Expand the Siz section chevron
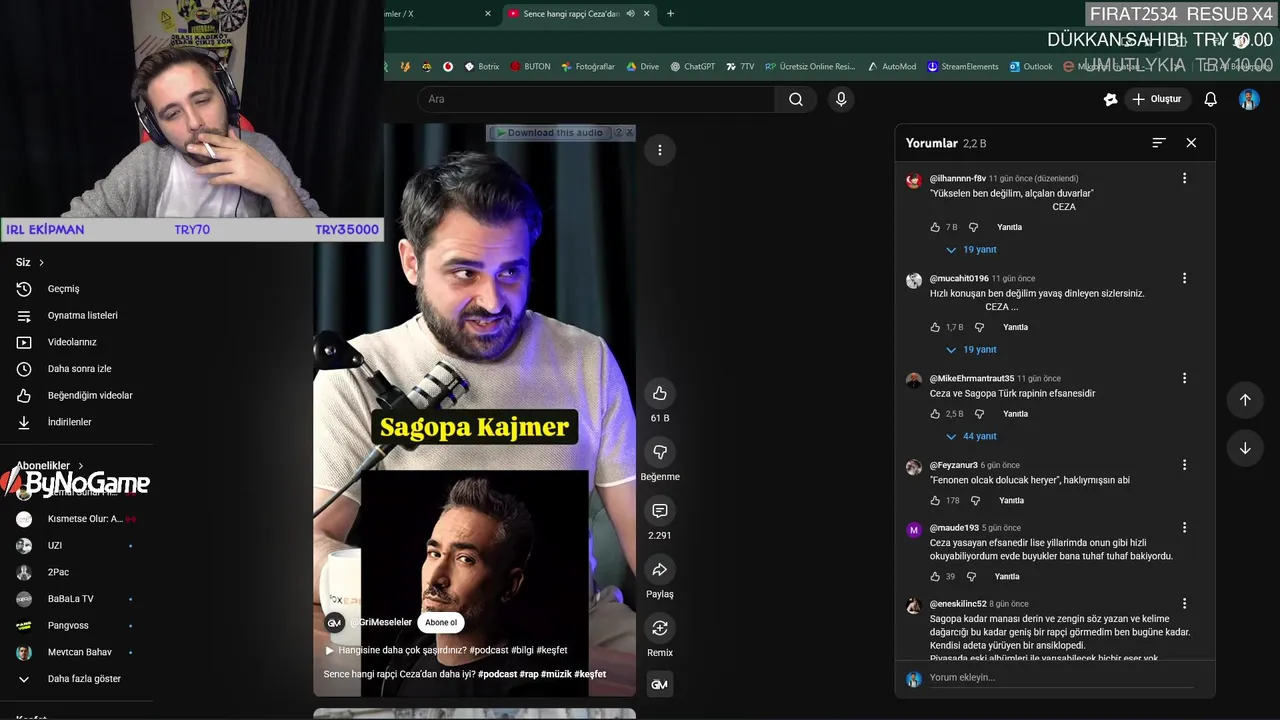Screen dimensions: 1280x720 (41, 262)
